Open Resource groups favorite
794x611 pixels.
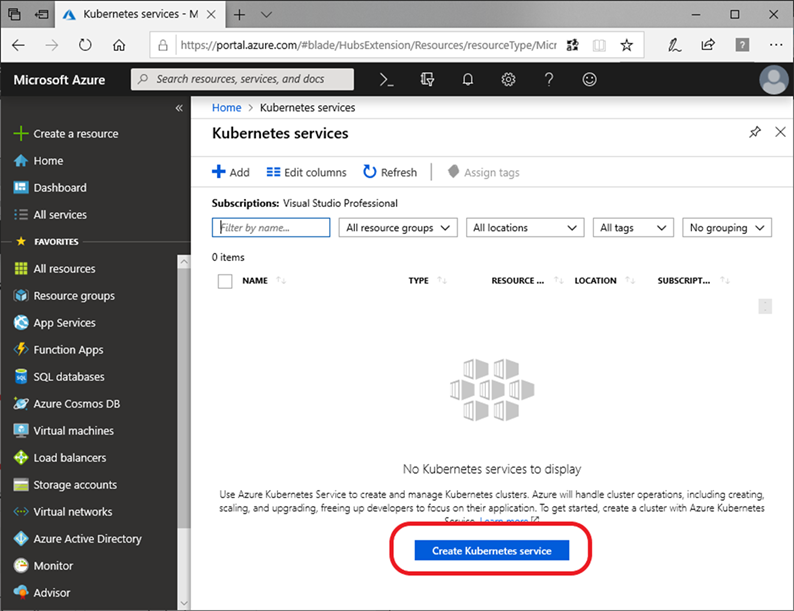(x=64, y=296)
